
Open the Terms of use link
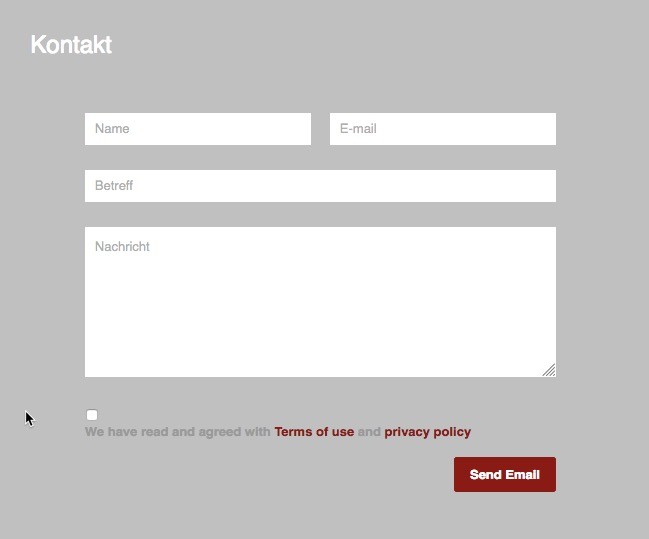(314, 432)
